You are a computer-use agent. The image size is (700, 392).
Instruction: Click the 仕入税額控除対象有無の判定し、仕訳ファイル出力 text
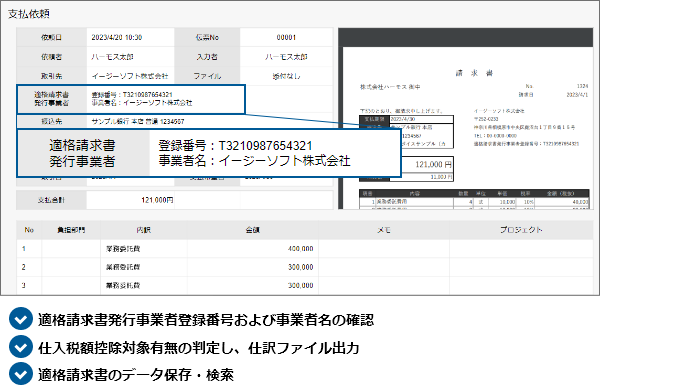199,348
